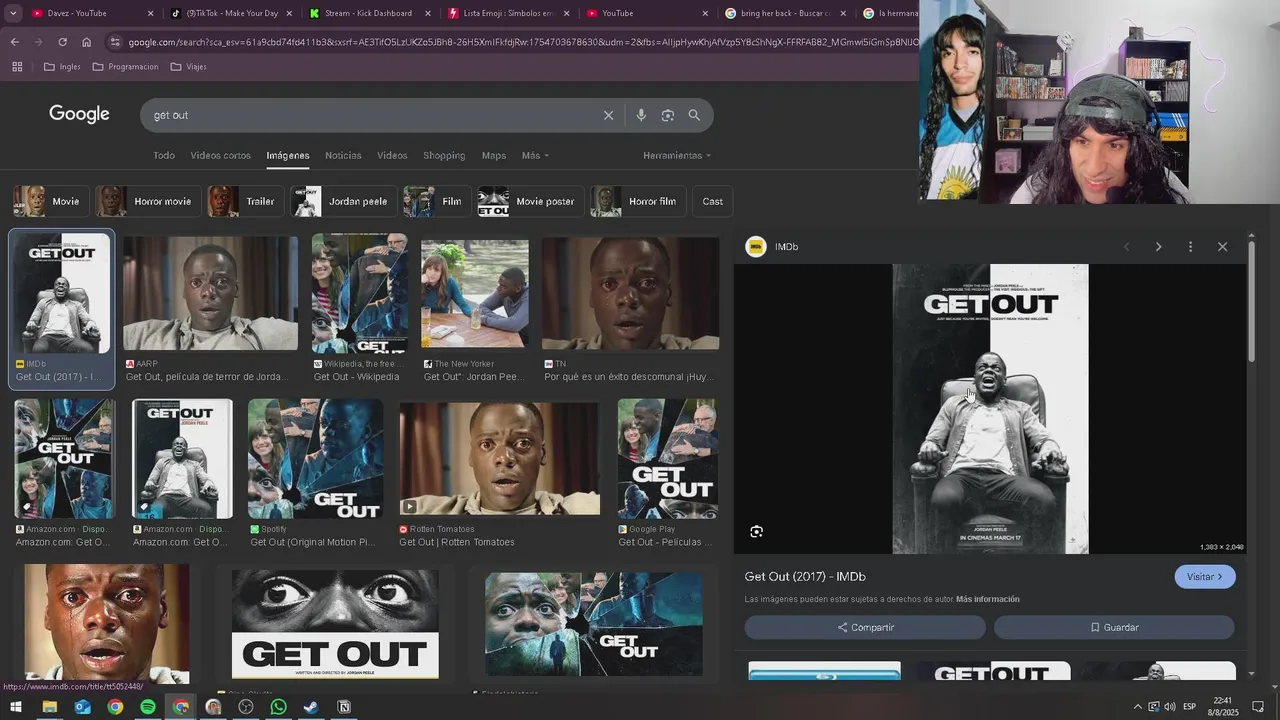The image size is (1280, 720).
Task: Close the image preview panel
Action: click(1222, 247)
